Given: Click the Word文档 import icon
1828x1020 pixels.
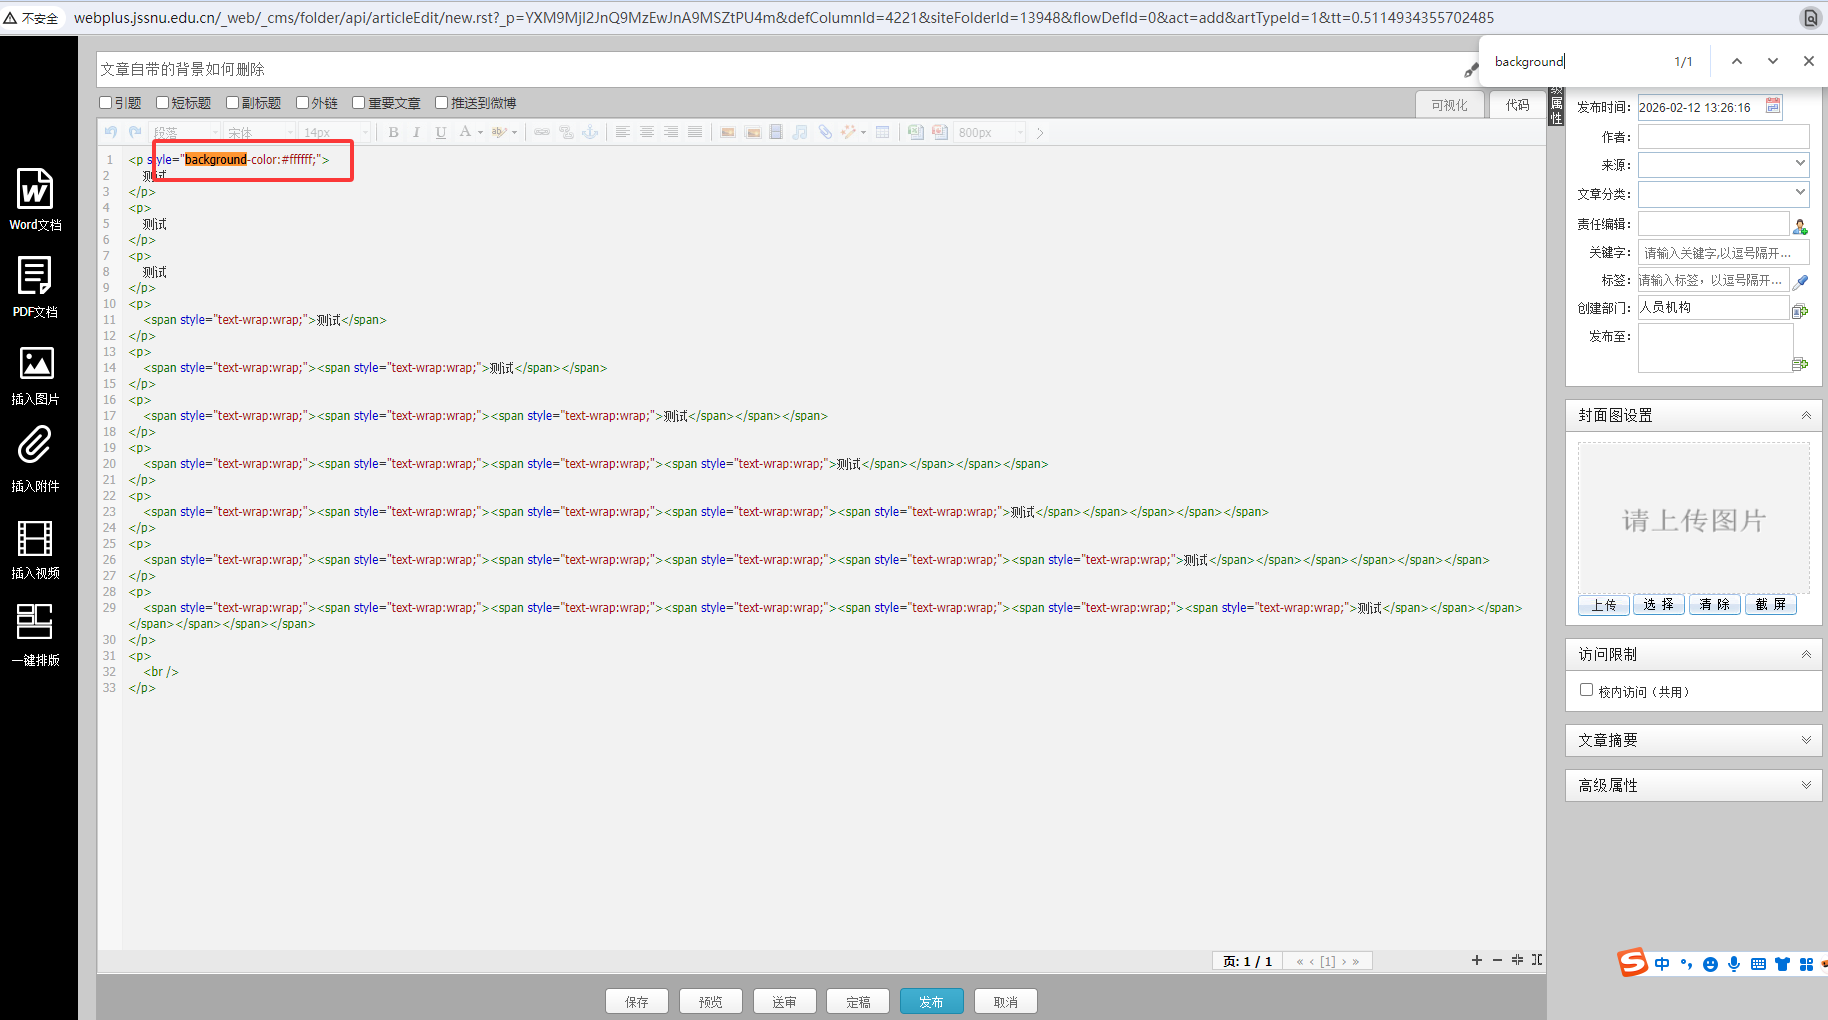Looking at the screenshot, I should click(x=35, y=190).
